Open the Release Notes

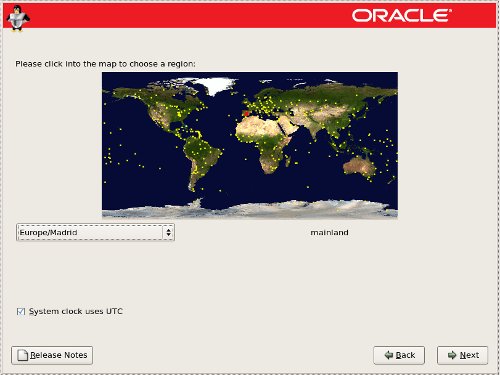(x=52, y=355)
